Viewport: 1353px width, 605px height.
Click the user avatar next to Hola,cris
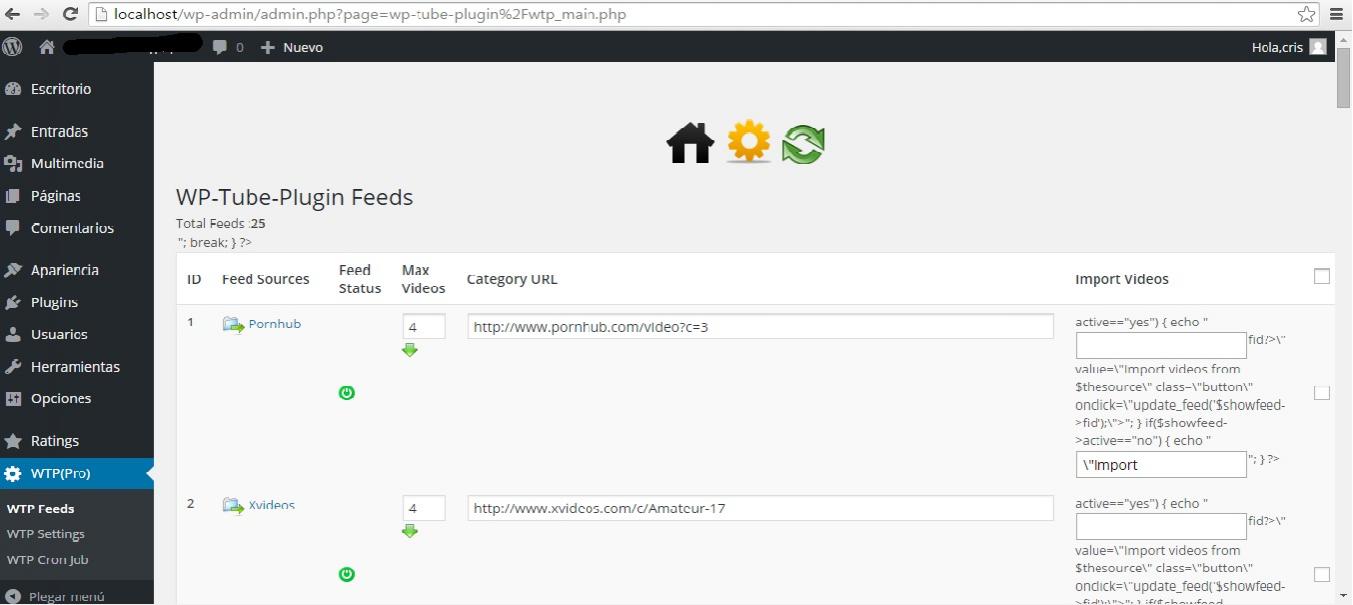pos(1318,47)
